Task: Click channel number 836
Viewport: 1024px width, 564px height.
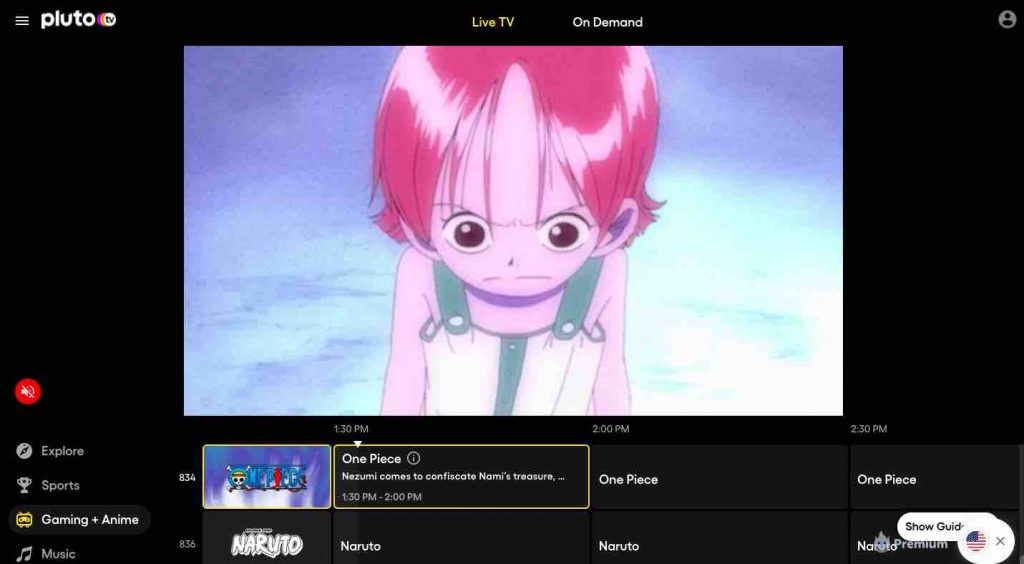Action: pyautogui.click(x=187, y=544)
